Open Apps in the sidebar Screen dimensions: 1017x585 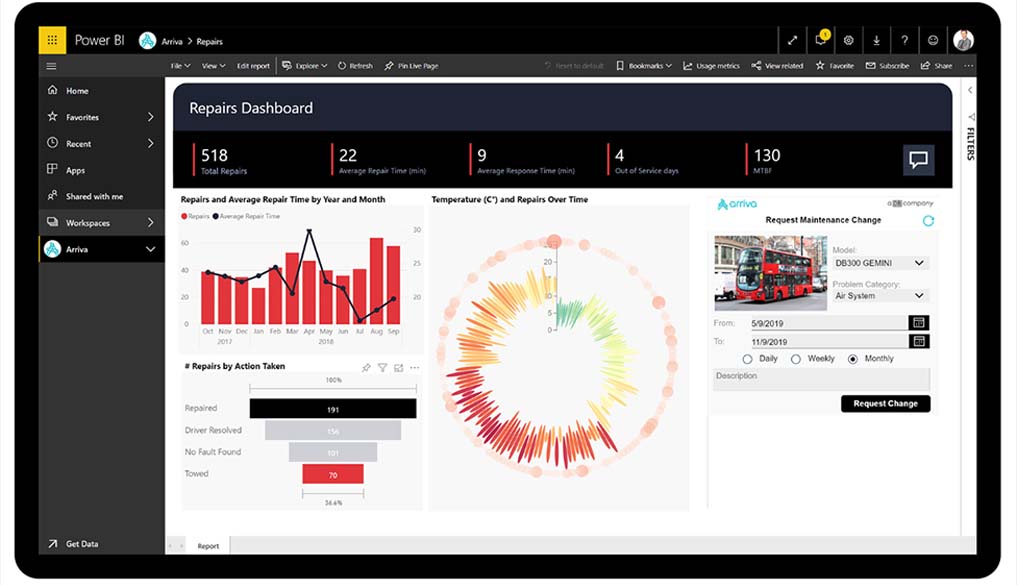101,170
